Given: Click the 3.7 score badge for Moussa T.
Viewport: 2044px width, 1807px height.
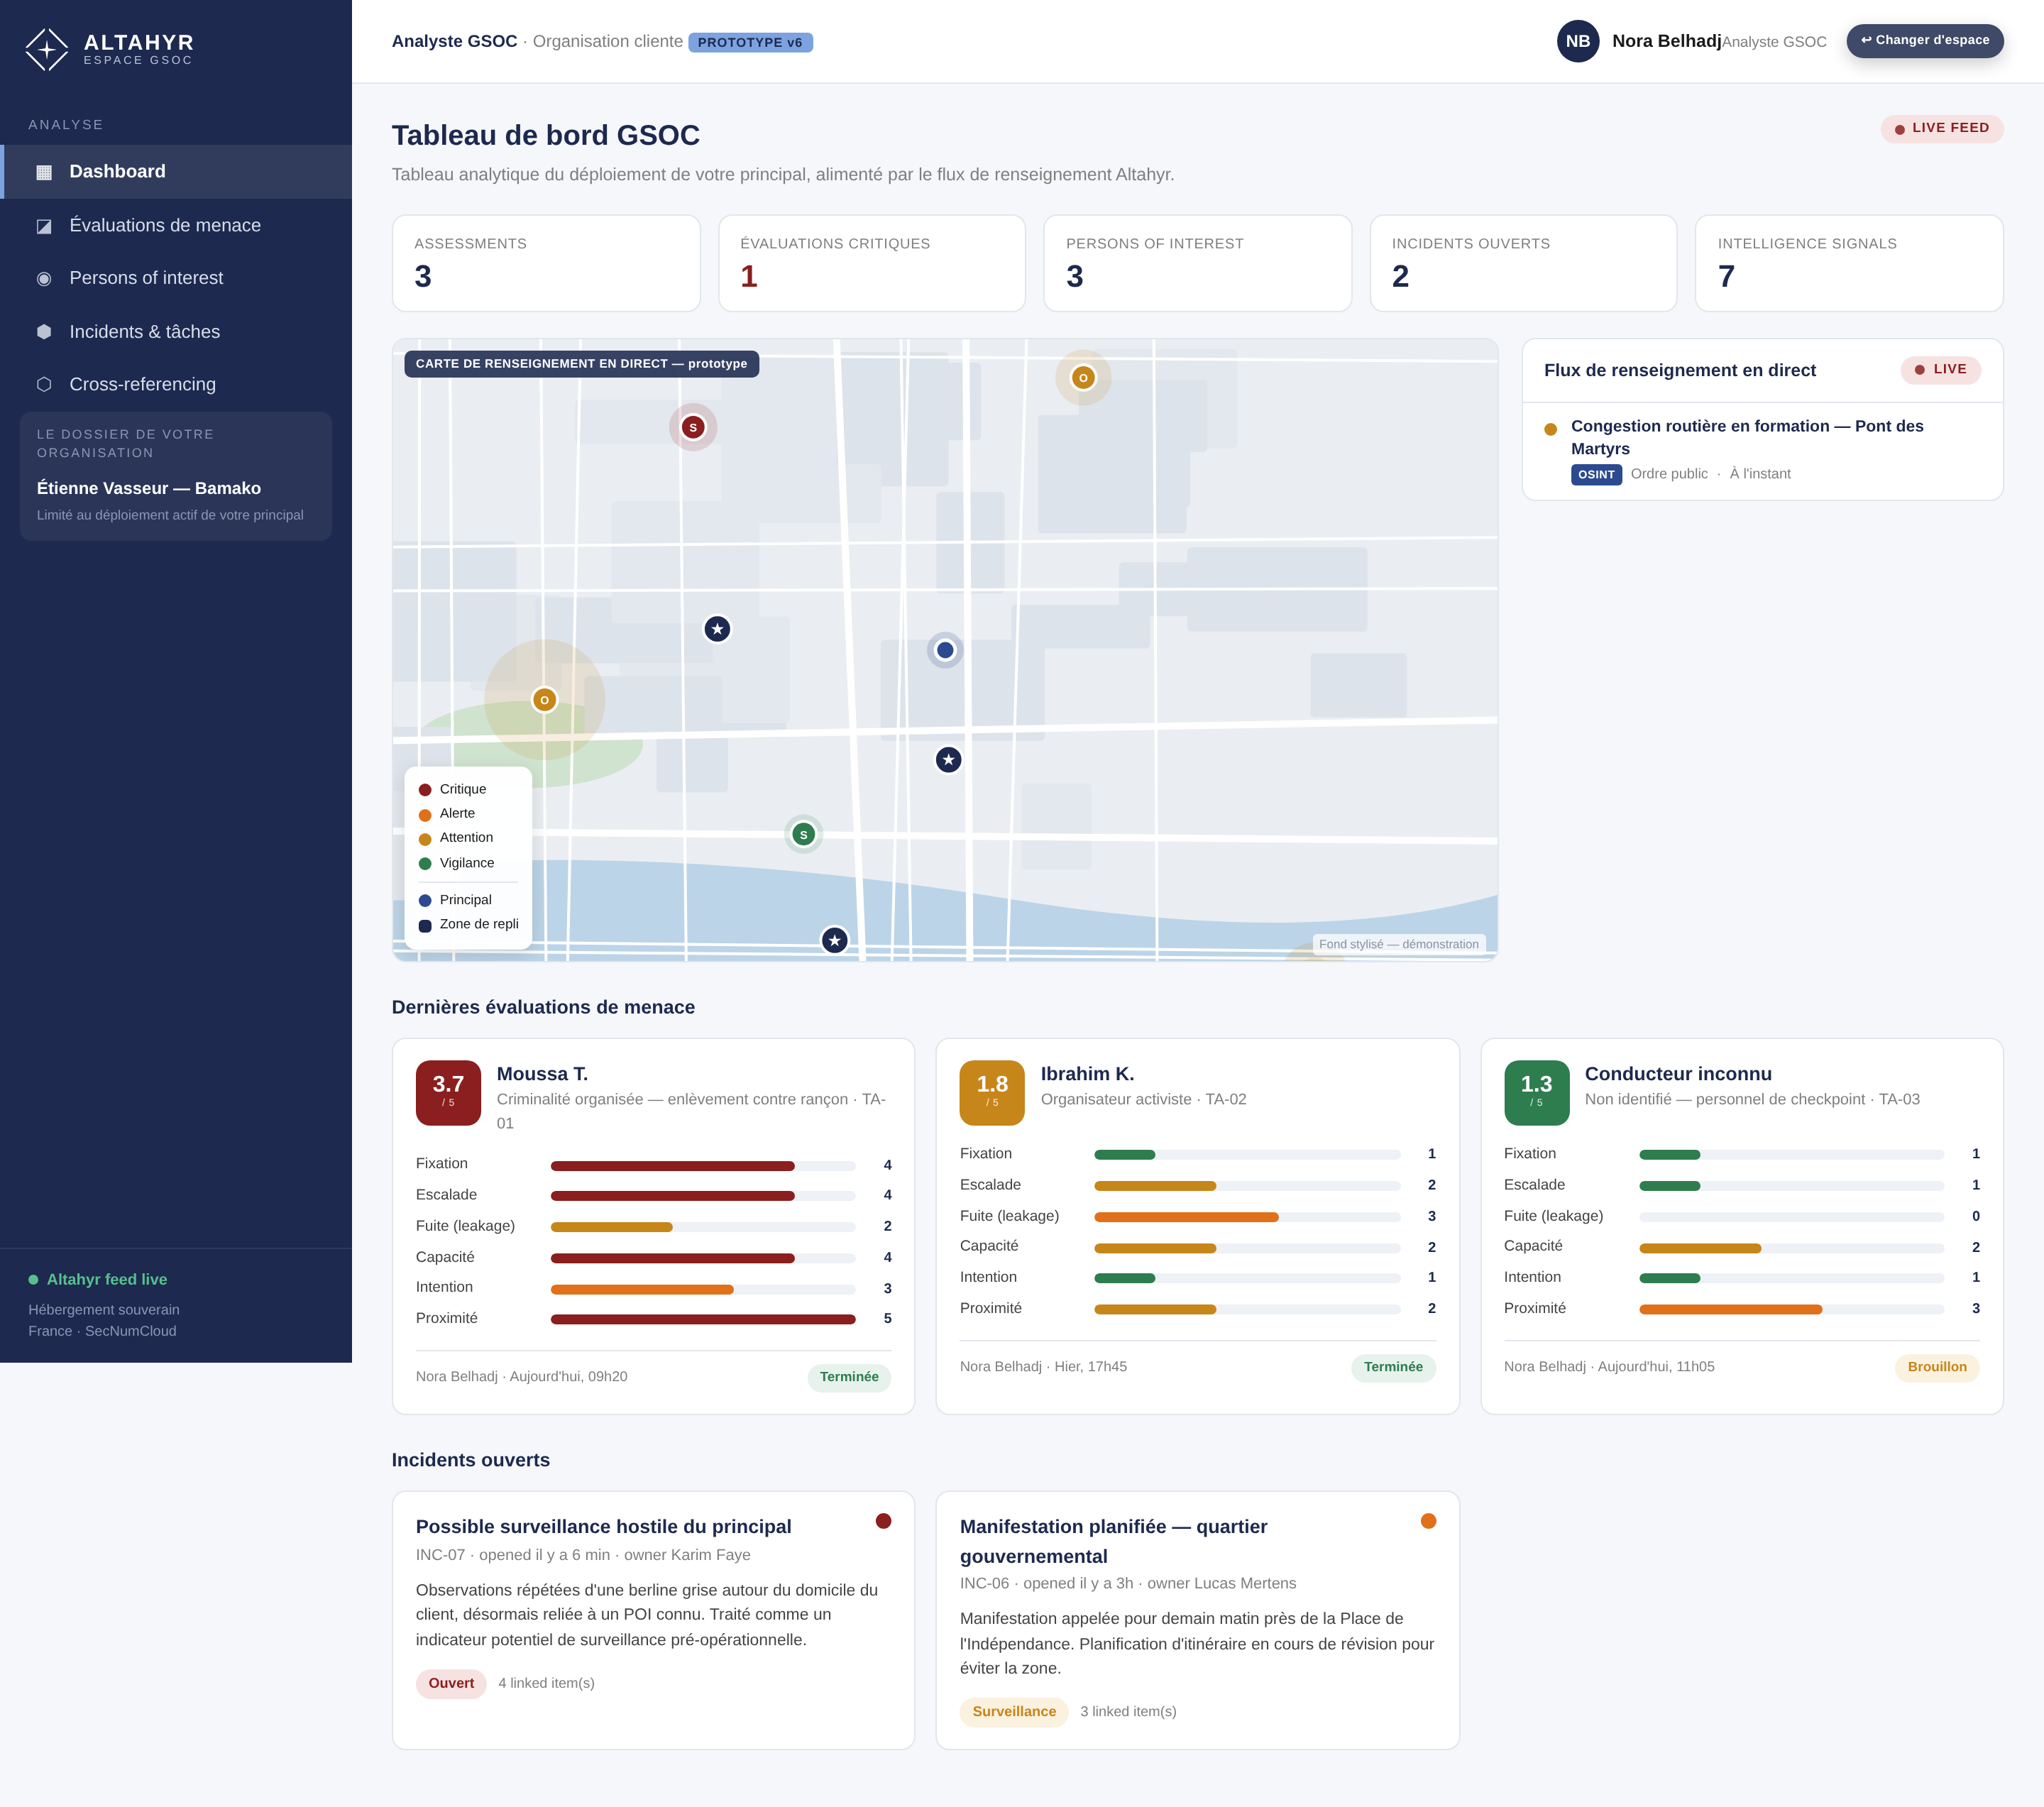Looking at the screenshot, I should pos(448,1093).
